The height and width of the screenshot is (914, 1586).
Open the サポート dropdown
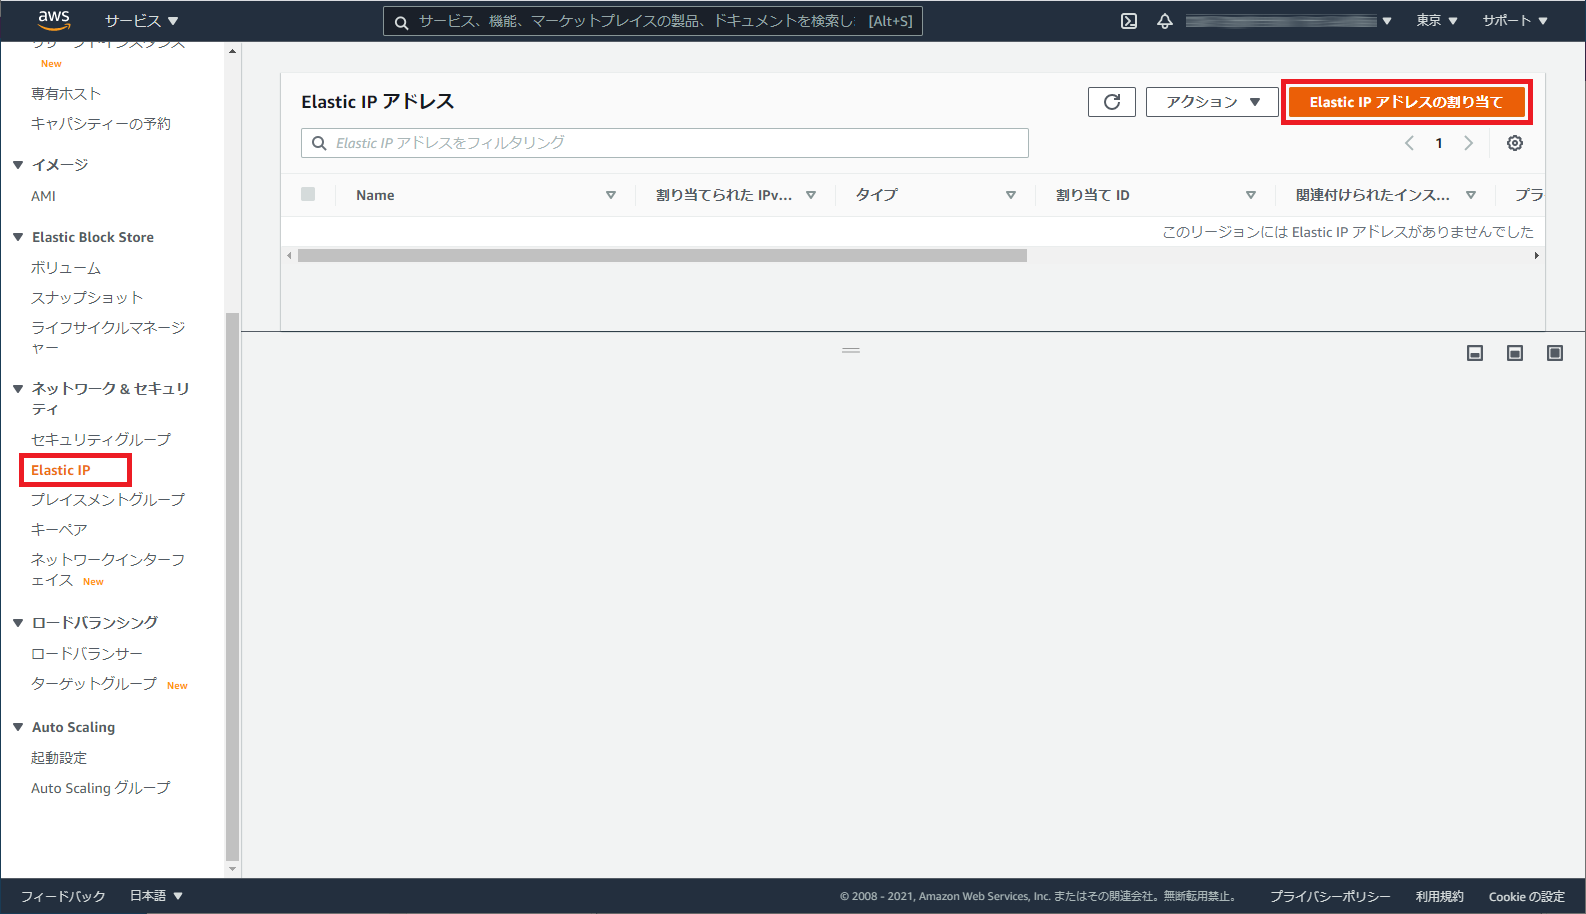click(1515, 21)
